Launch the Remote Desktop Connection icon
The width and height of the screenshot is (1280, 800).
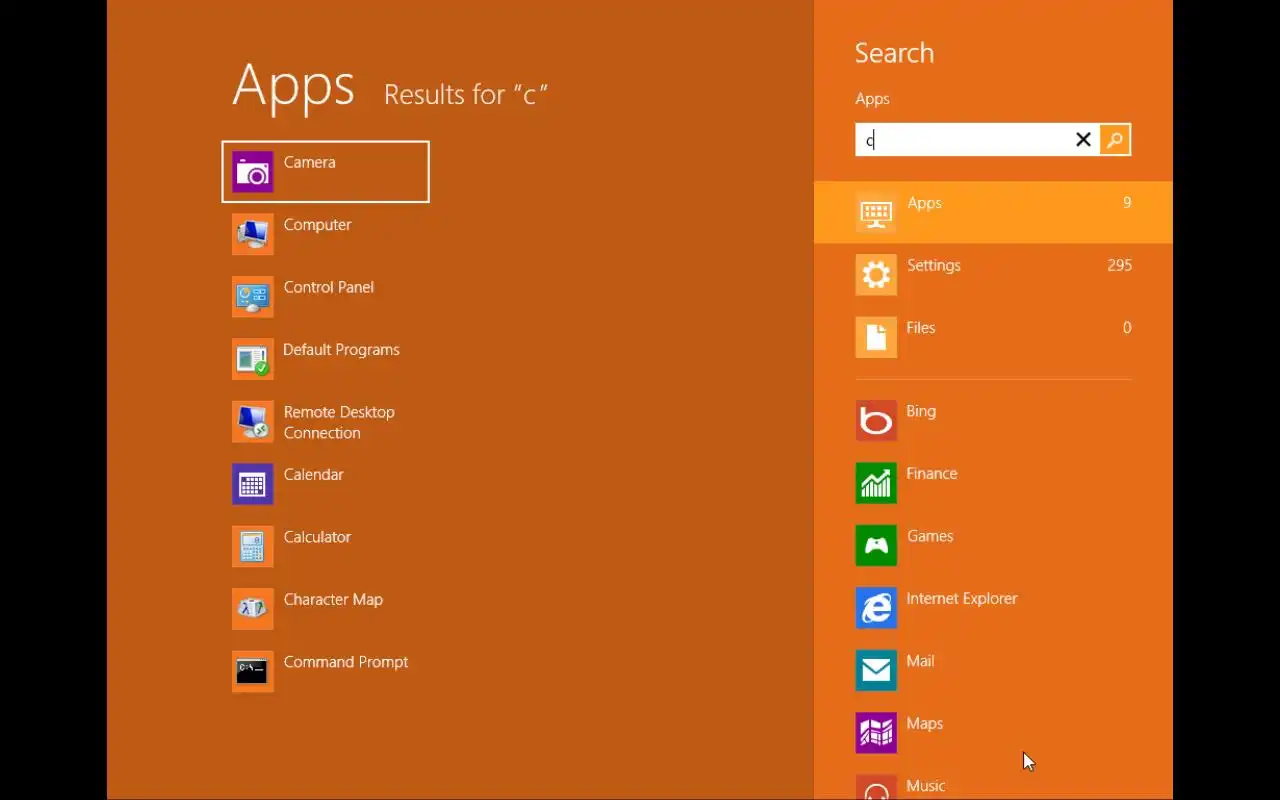click(x=253, y=422)
